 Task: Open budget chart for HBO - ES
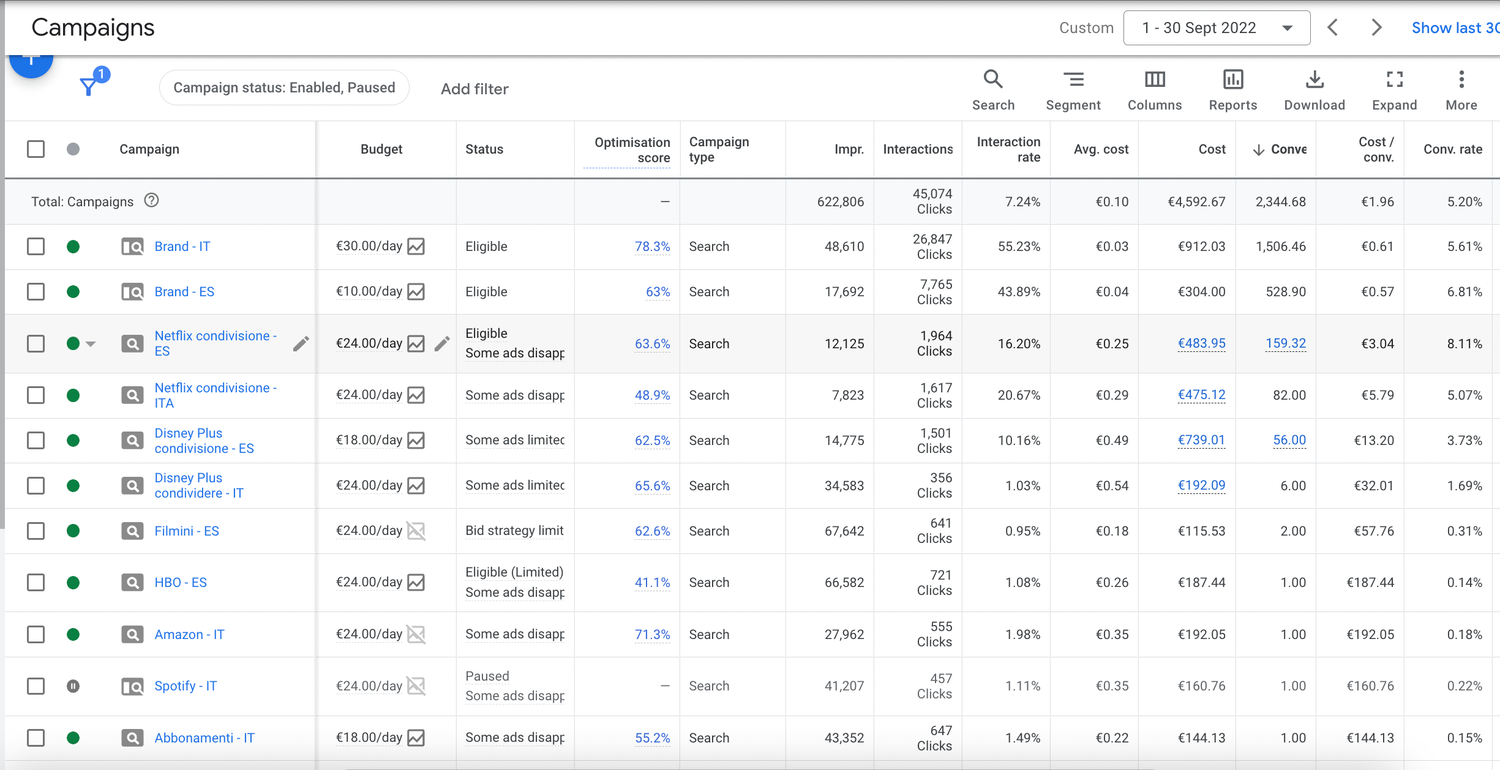[416, 582]
